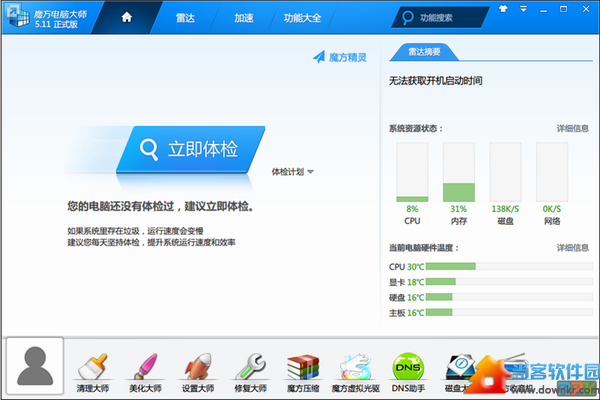600x400 pixels.
Task: Open the title bar menu arrow
Action: point(523,9)
